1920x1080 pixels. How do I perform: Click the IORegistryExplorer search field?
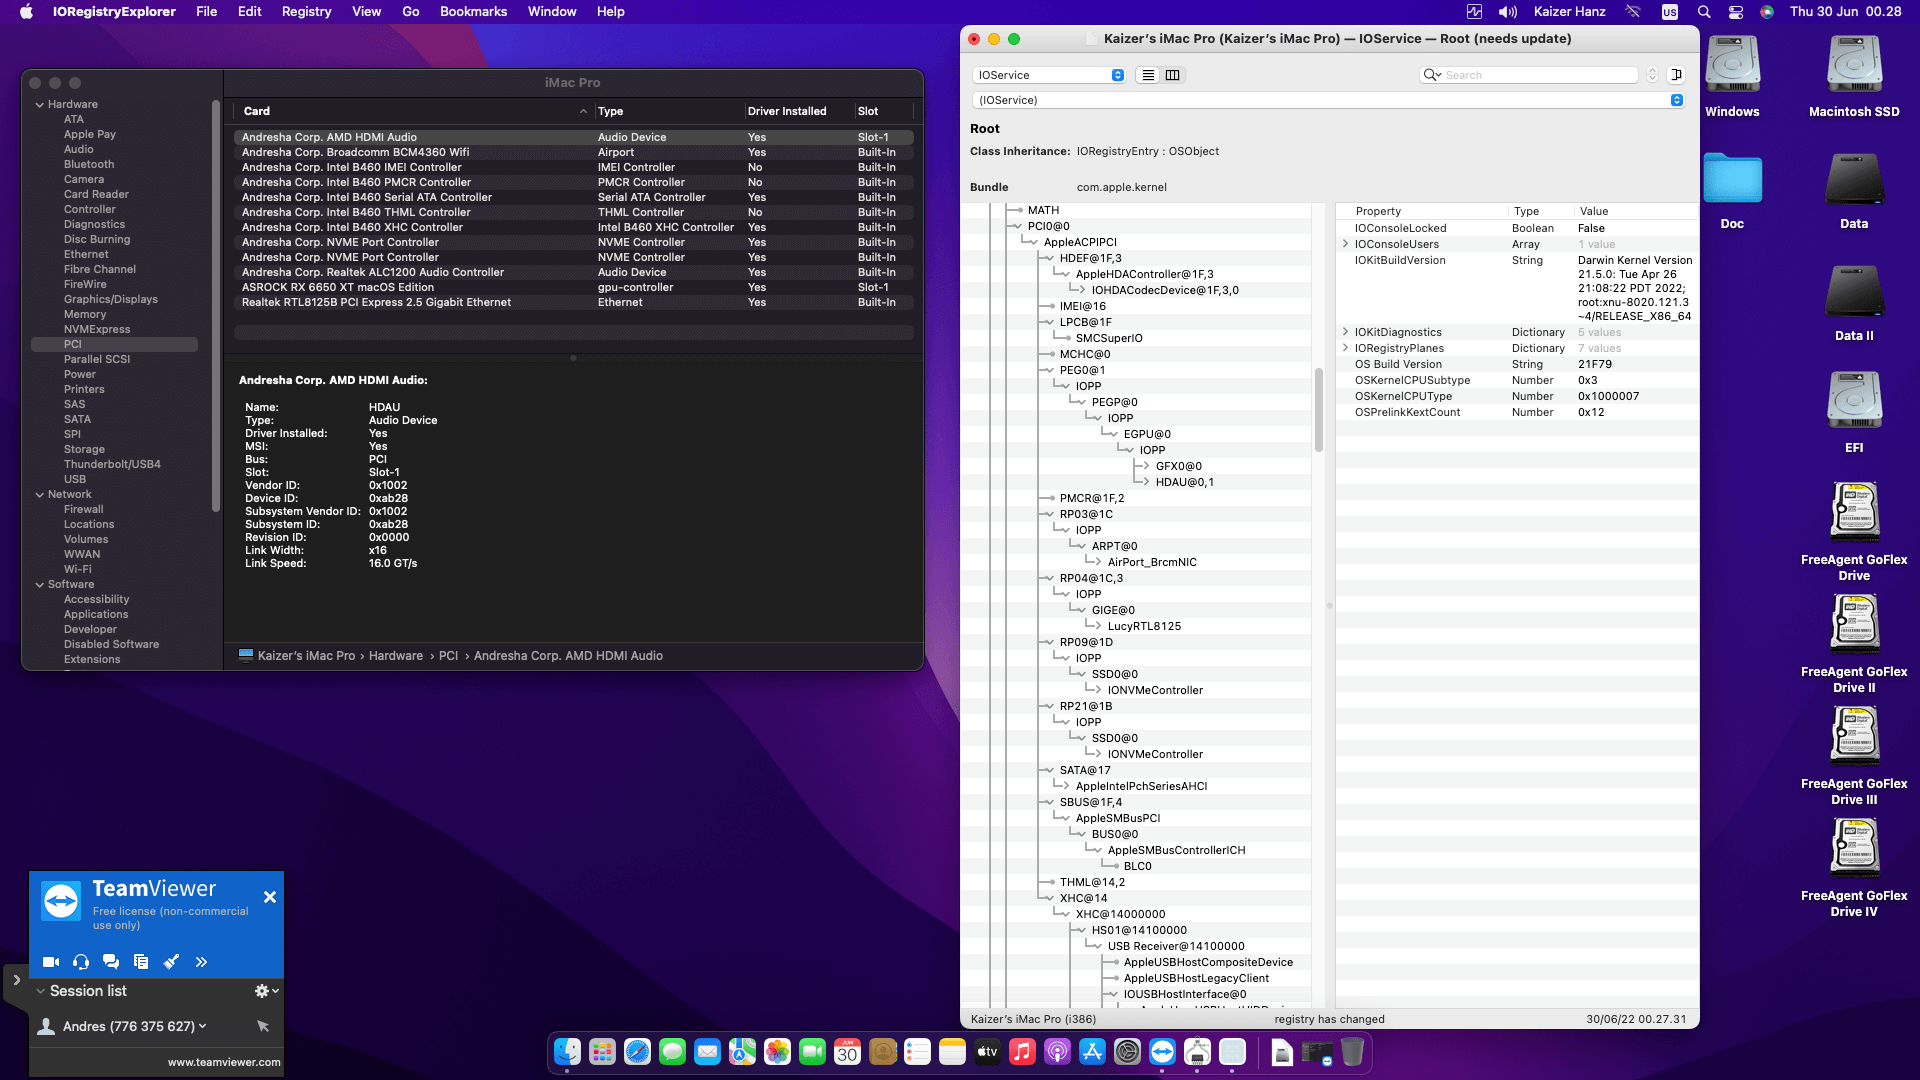click(x=1530, y=75)
